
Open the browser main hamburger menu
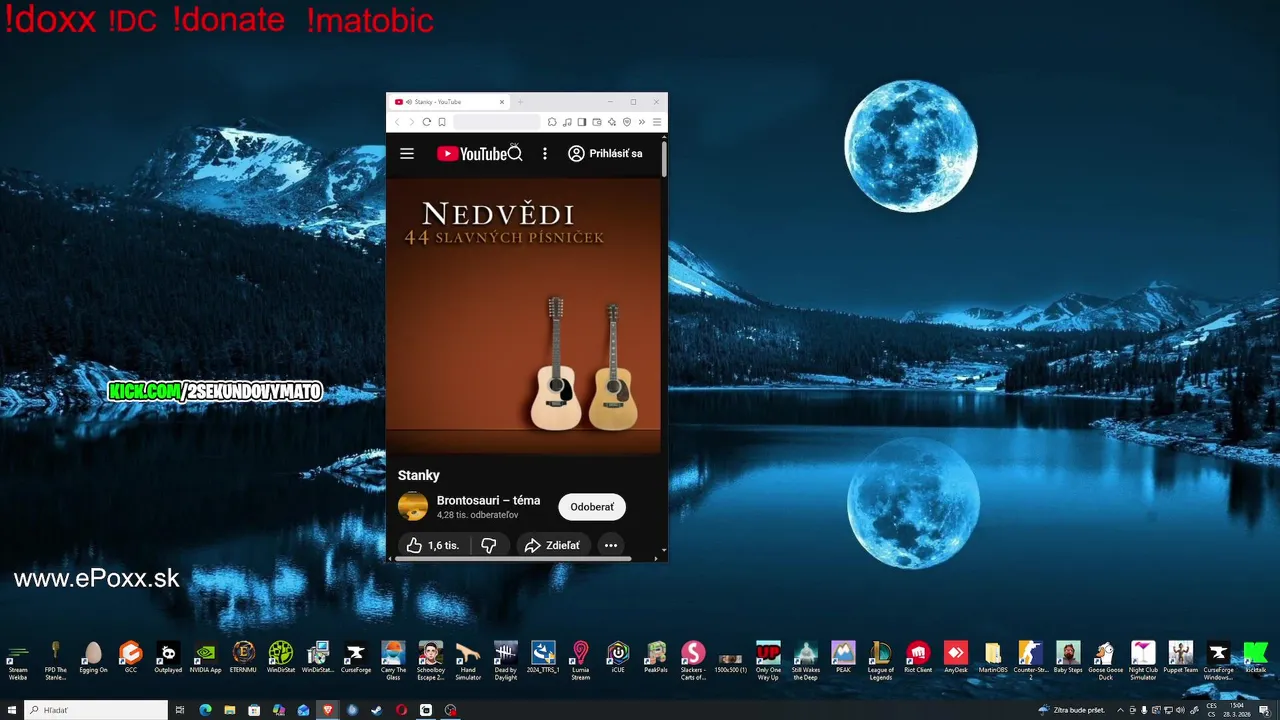(657, 122)
